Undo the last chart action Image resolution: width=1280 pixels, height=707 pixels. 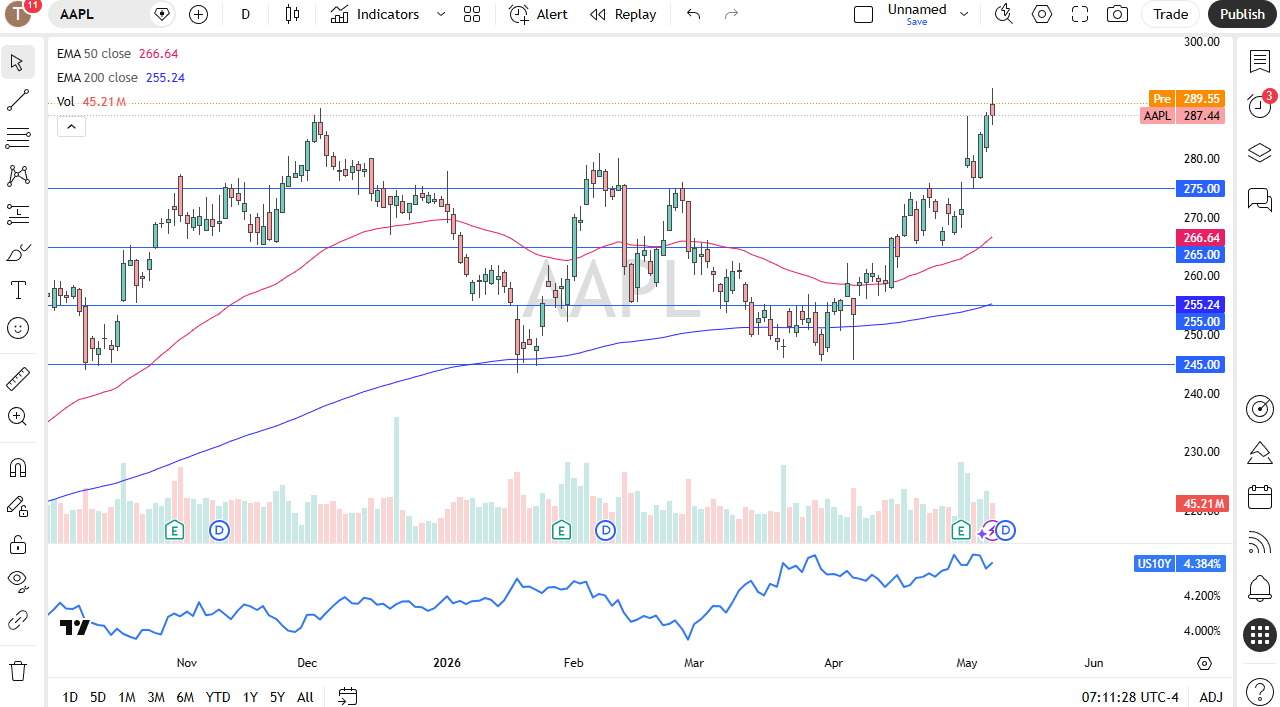[x=693, y=14]
